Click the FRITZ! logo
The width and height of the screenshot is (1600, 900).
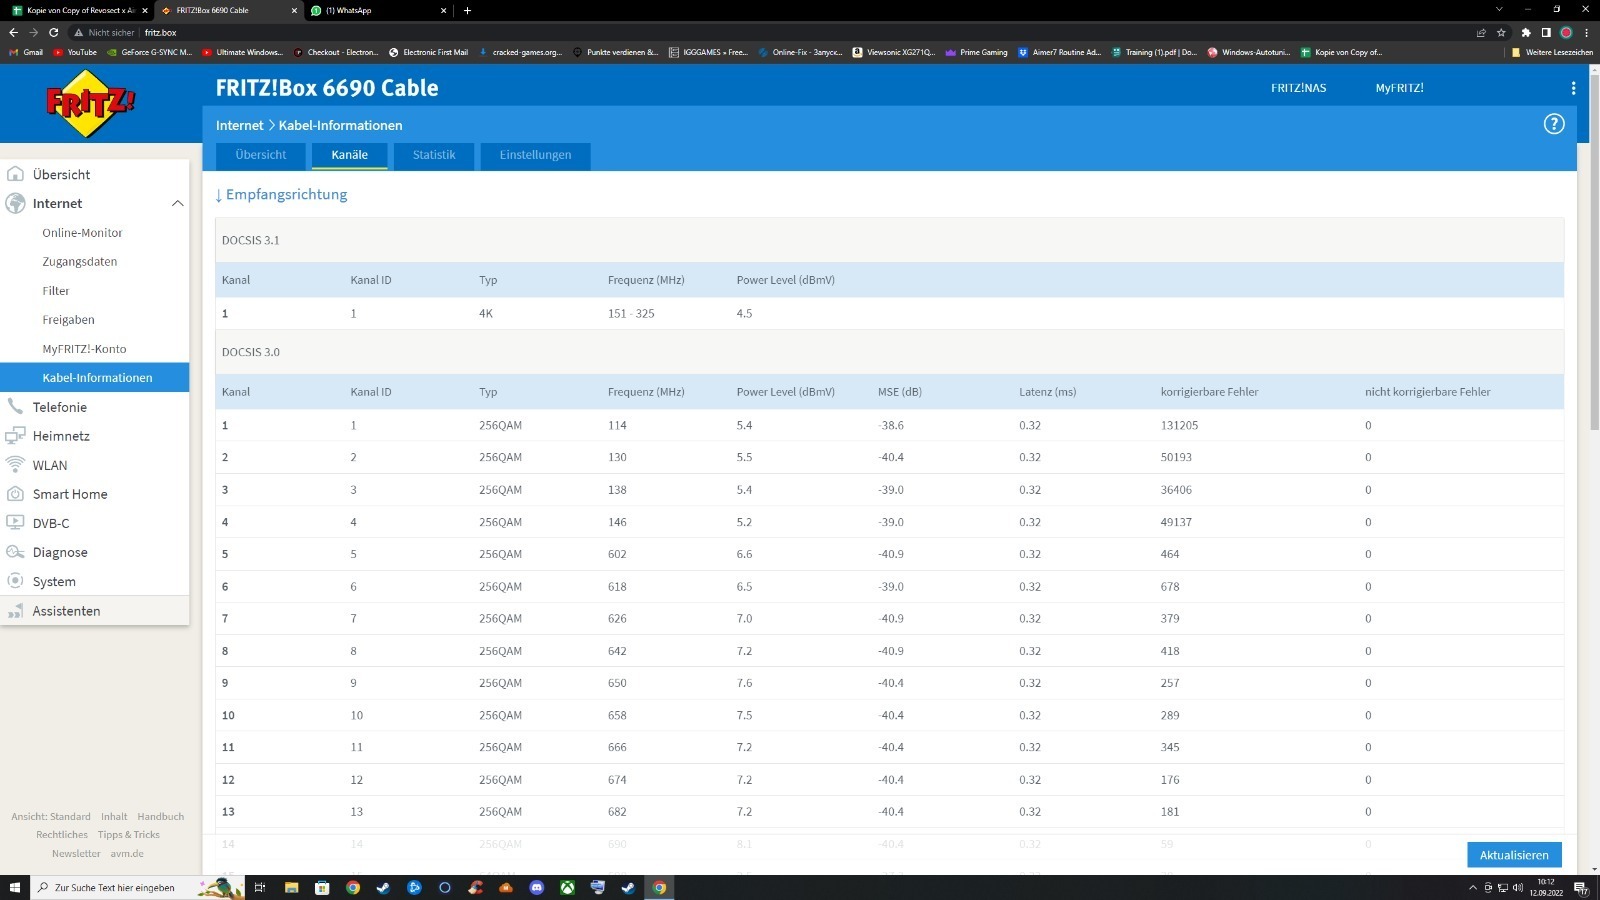click(x=90, y=103)
